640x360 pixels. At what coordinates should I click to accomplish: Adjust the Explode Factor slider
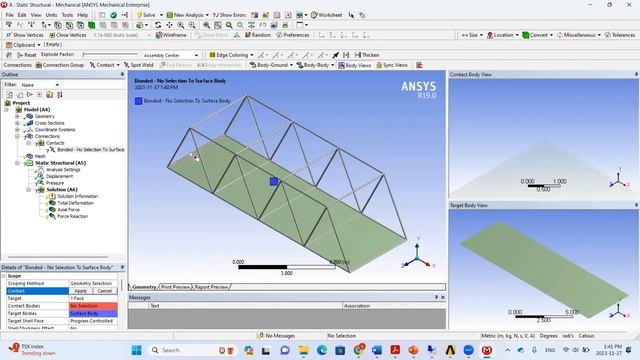pyautogui.click(x=110, y=54)
